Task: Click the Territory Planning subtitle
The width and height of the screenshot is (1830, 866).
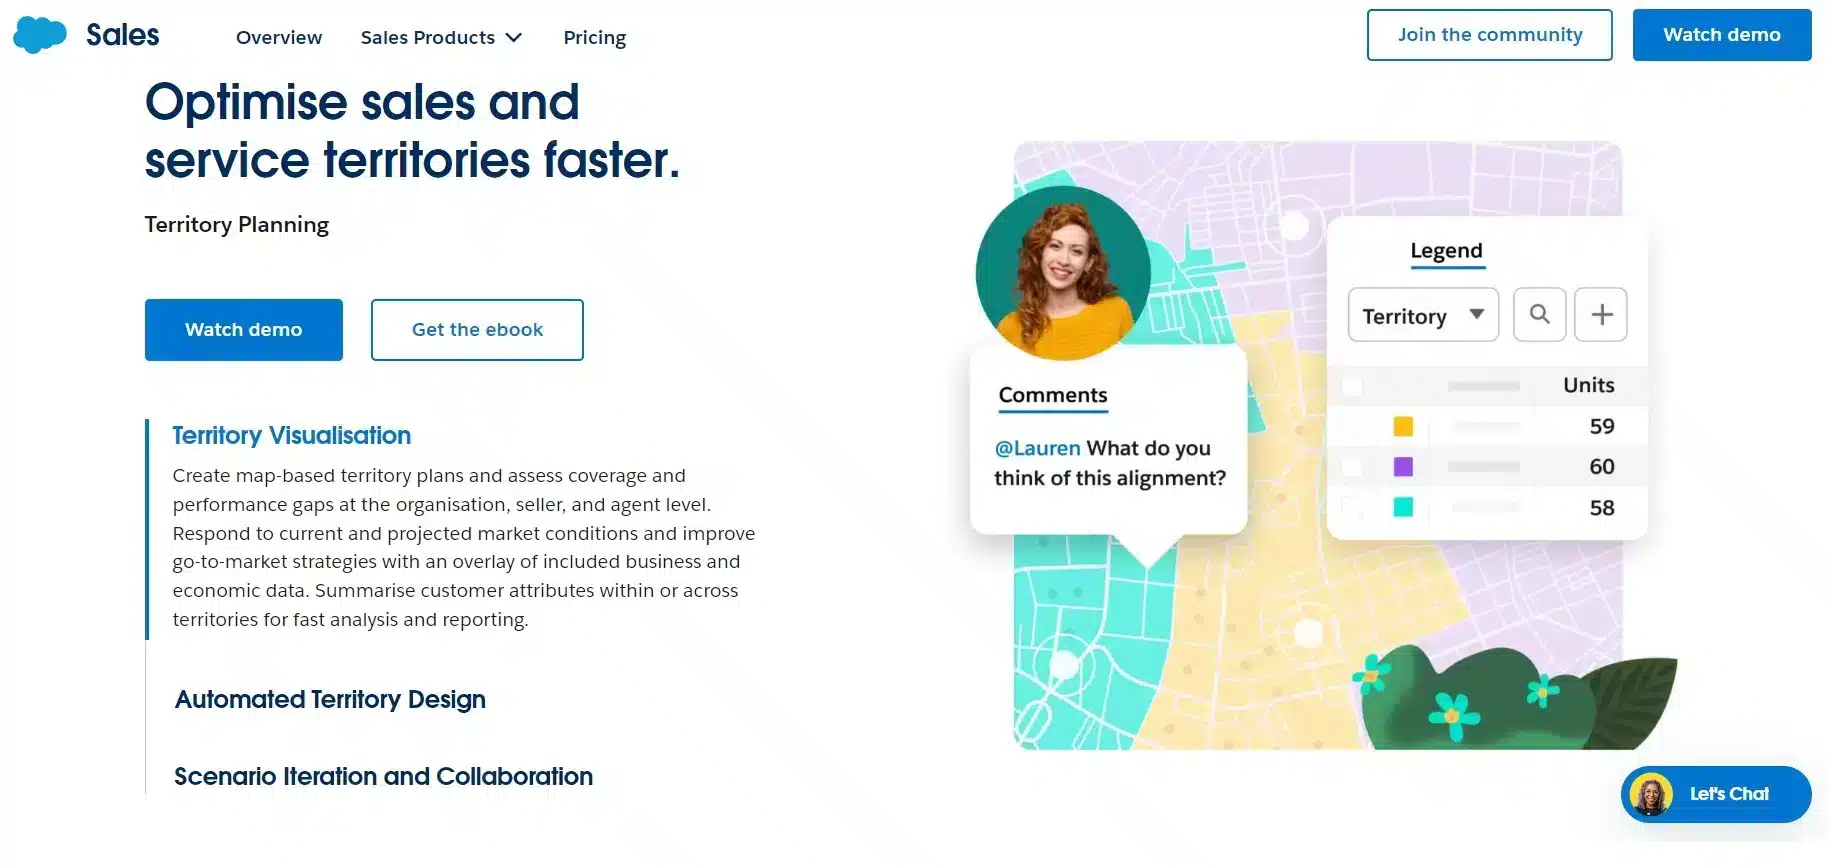Action: point(237,225)
